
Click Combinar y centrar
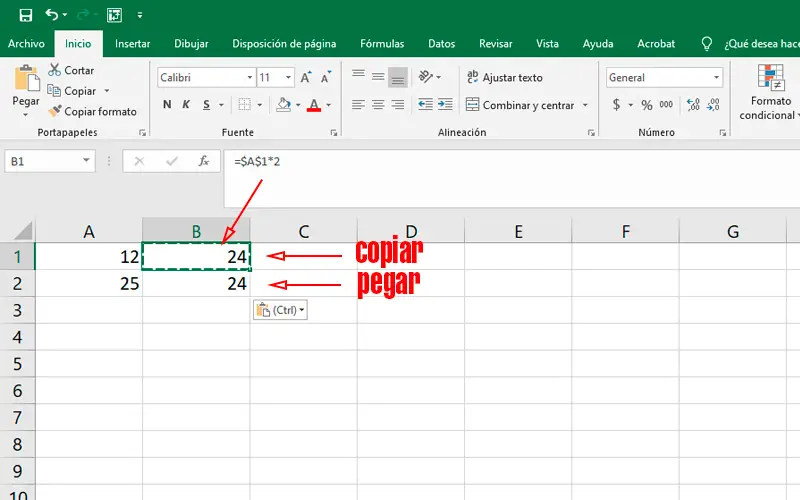[520, 105]
